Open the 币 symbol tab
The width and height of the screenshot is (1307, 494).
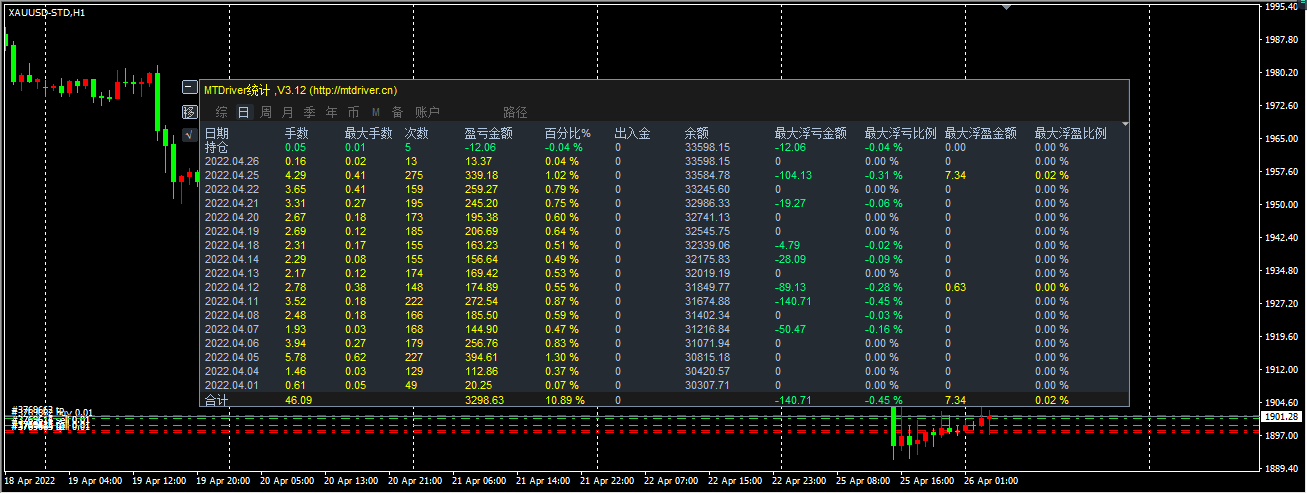tap(353, 112)
